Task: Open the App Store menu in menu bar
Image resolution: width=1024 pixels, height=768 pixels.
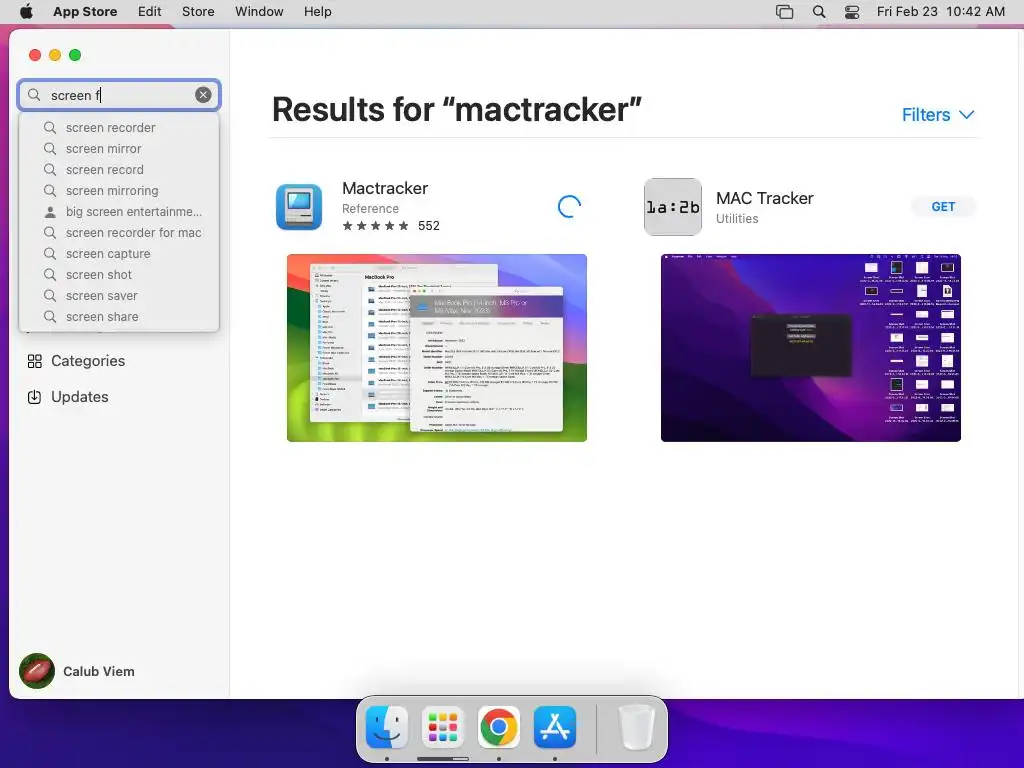Action: click(85, 12)
